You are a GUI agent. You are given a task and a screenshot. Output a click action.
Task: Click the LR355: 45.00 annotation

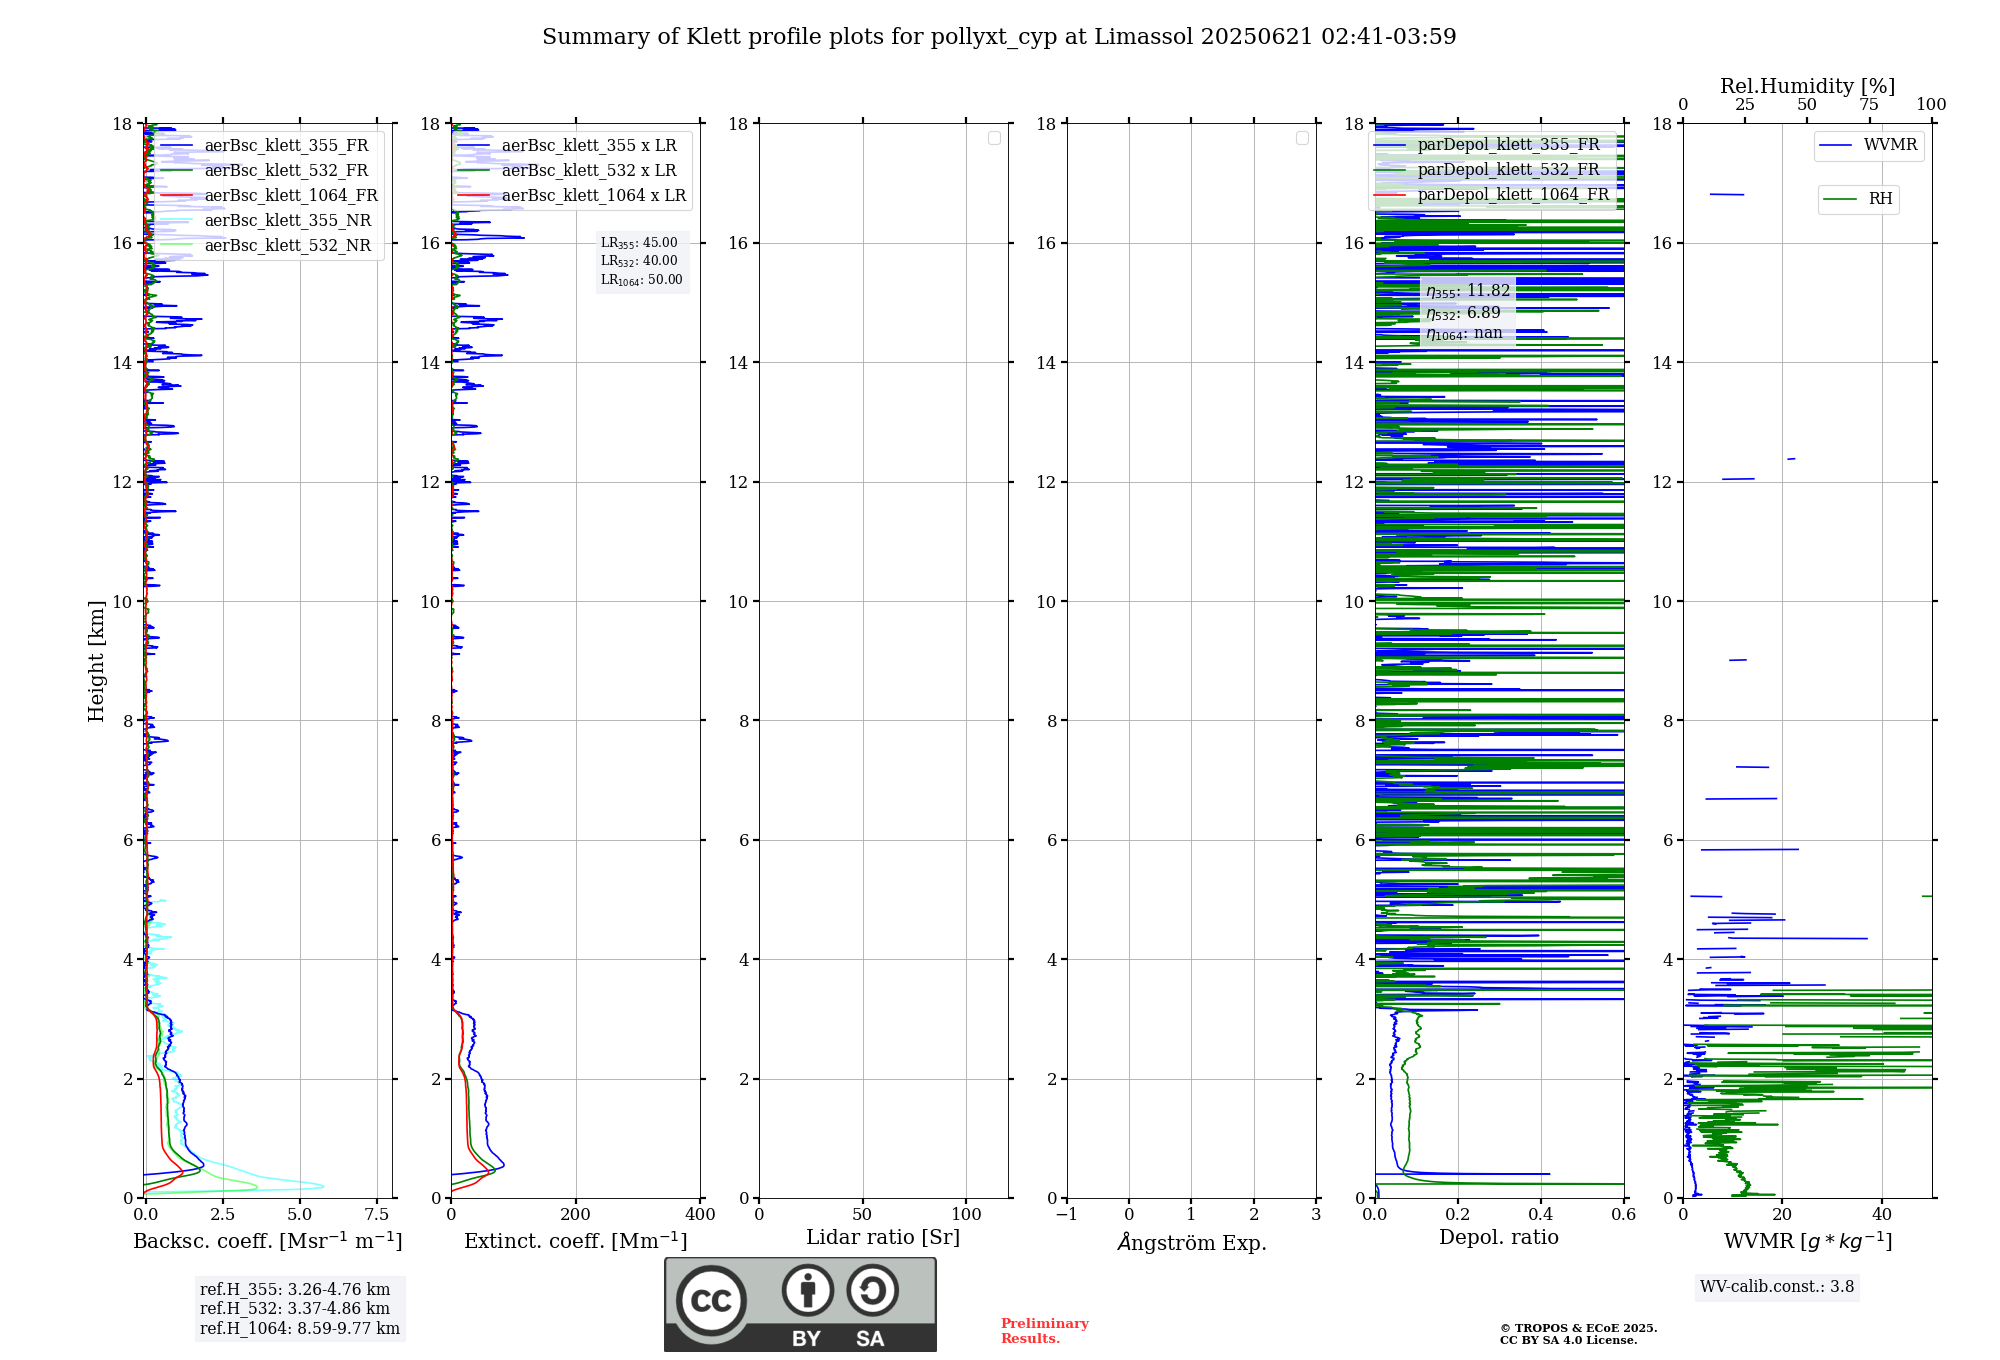639,243
